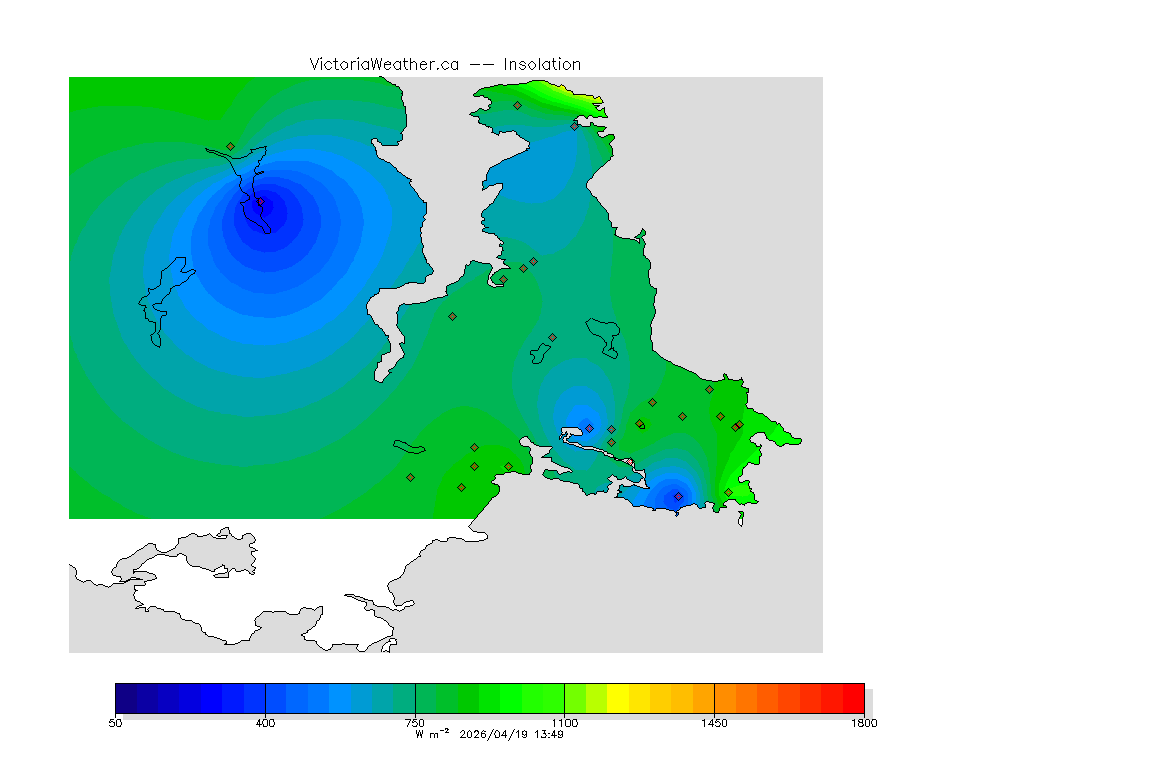This screenshot has height=768, width=1152.
Task: Select the easternmost overlapping station markers
Action: (737, 427)
